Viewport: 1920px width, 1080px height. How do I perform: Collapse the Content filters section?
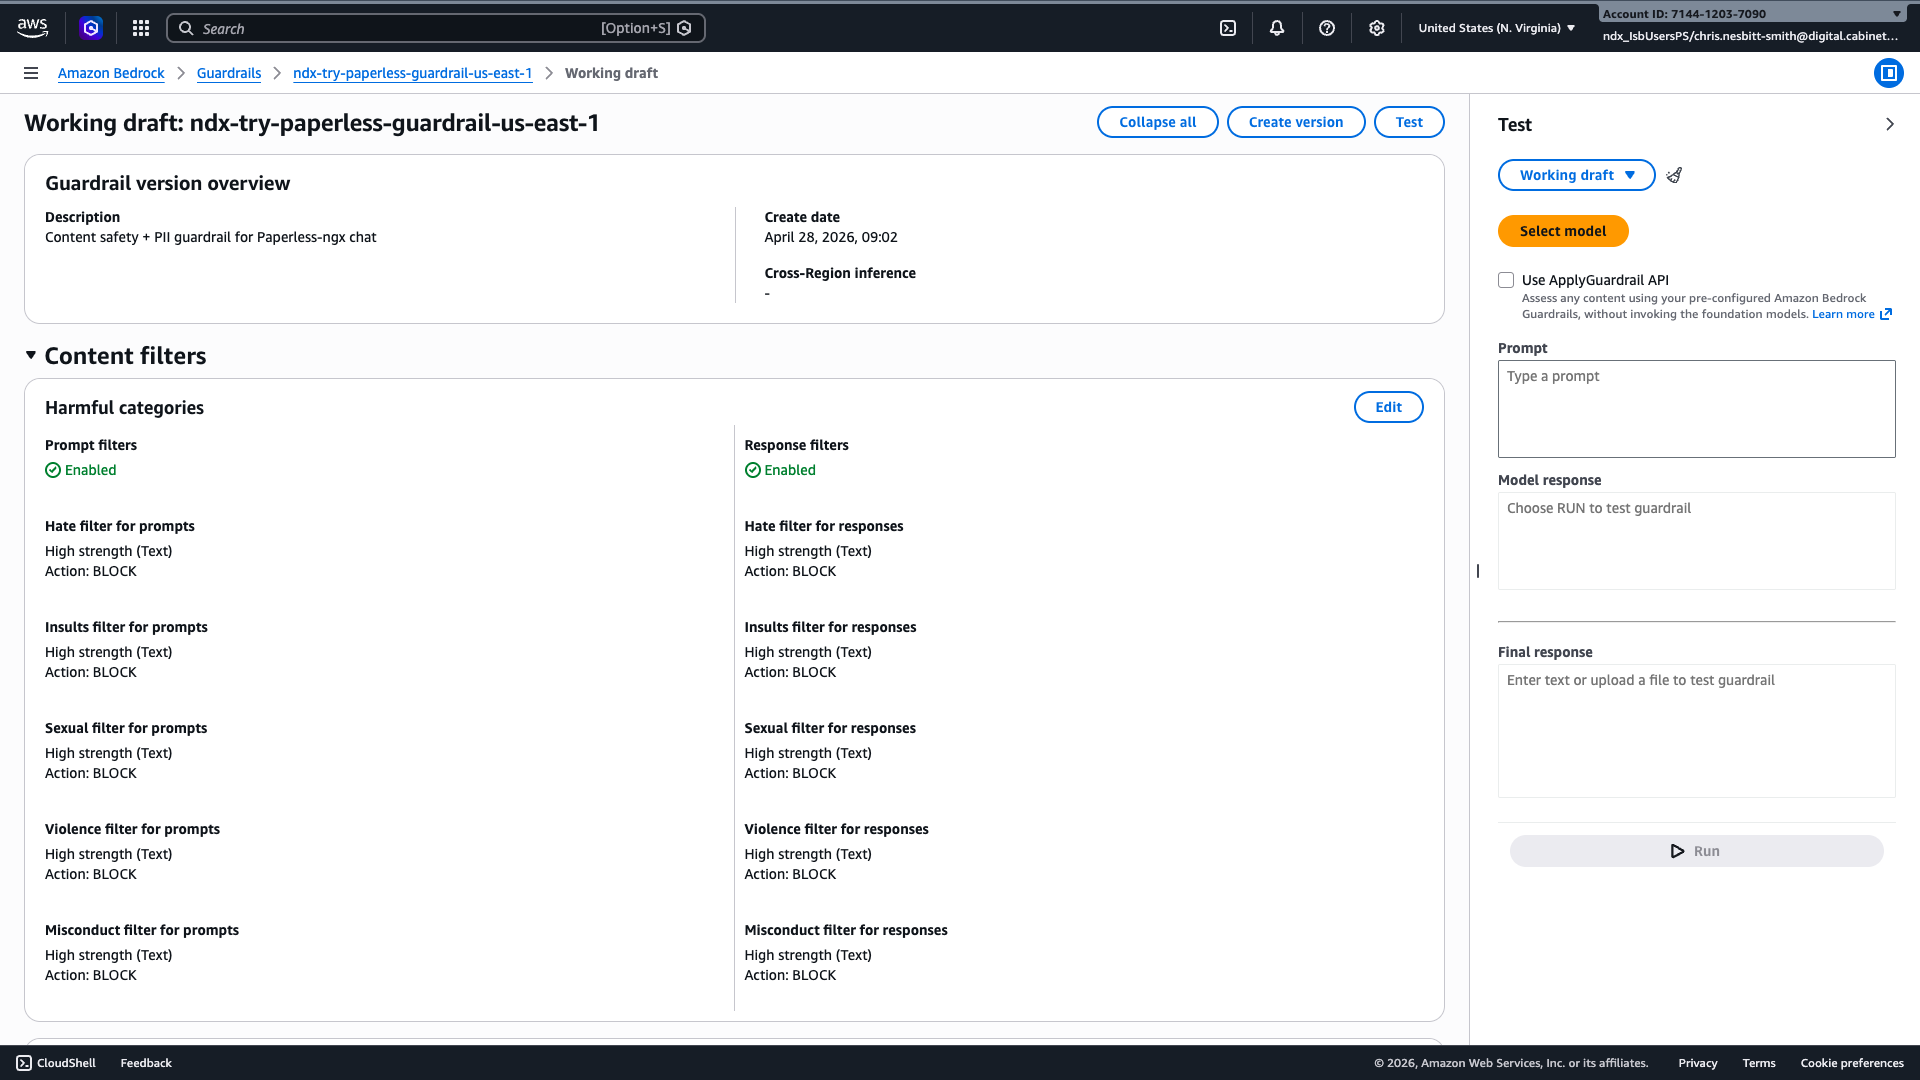(x=31, y=355)
